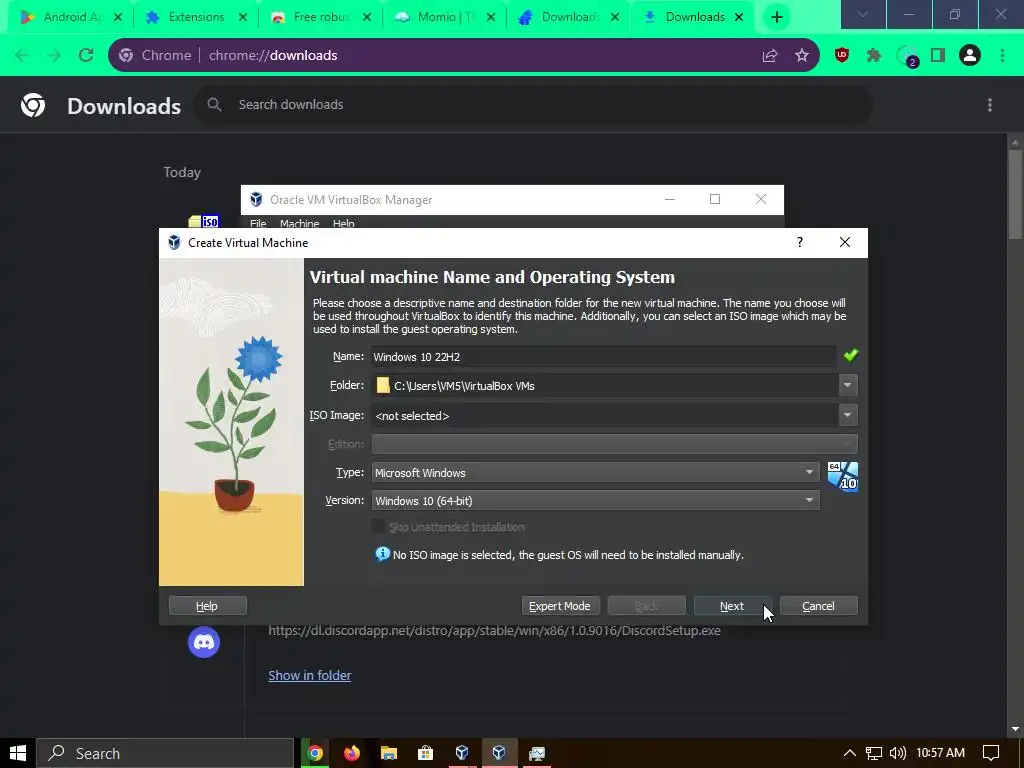Open Firefox from the taskbar

point(352,753)
